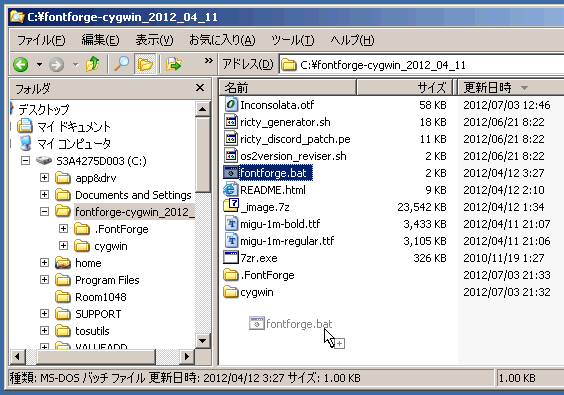
Task: Toggle the Folders pane toolbar button
Action: tap(145, 64)
